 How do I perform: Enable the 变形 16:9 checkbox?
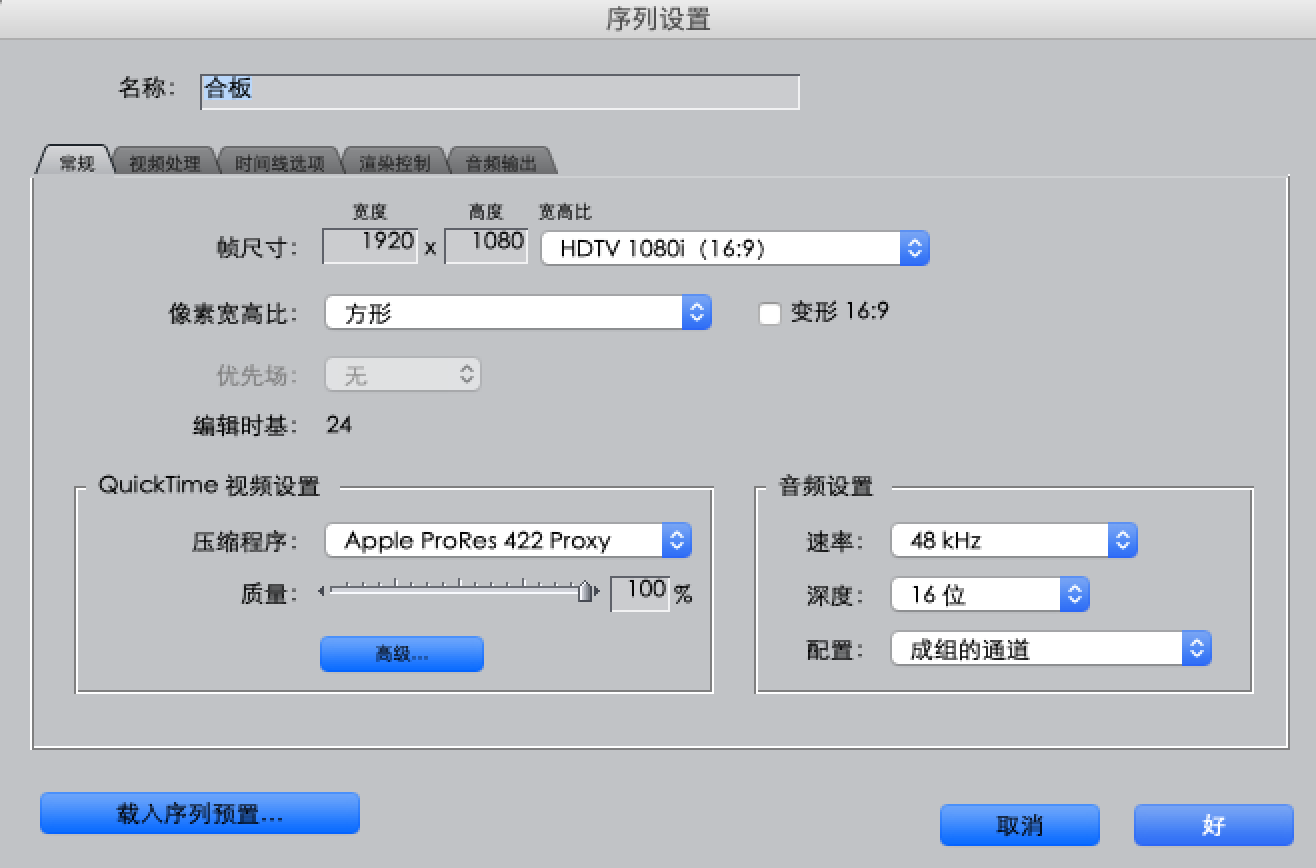[769, 314]
